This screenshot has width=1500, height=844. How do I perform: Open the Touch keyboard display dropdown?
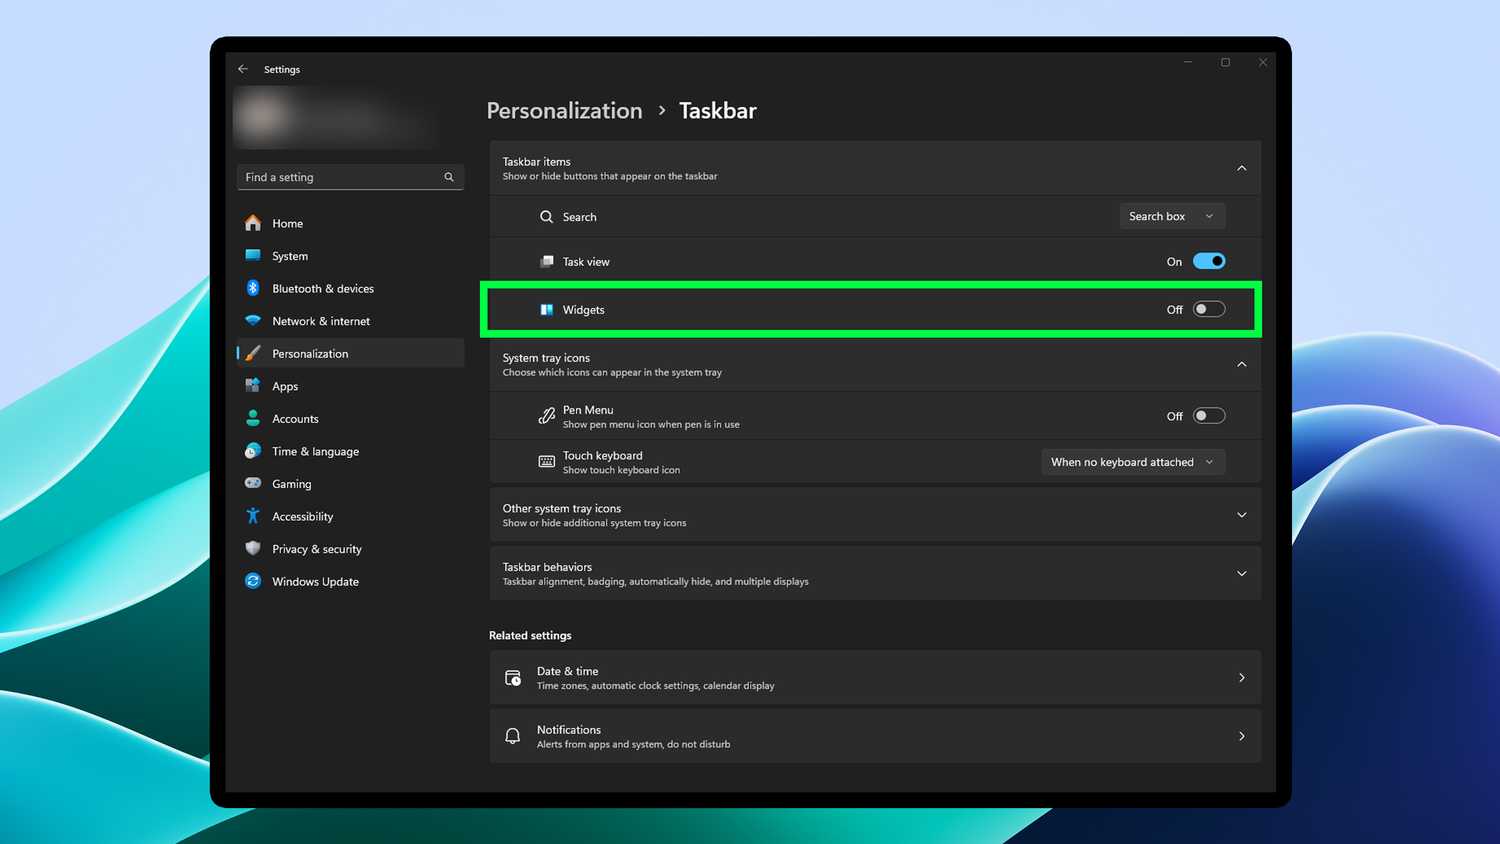[1132, 462]
